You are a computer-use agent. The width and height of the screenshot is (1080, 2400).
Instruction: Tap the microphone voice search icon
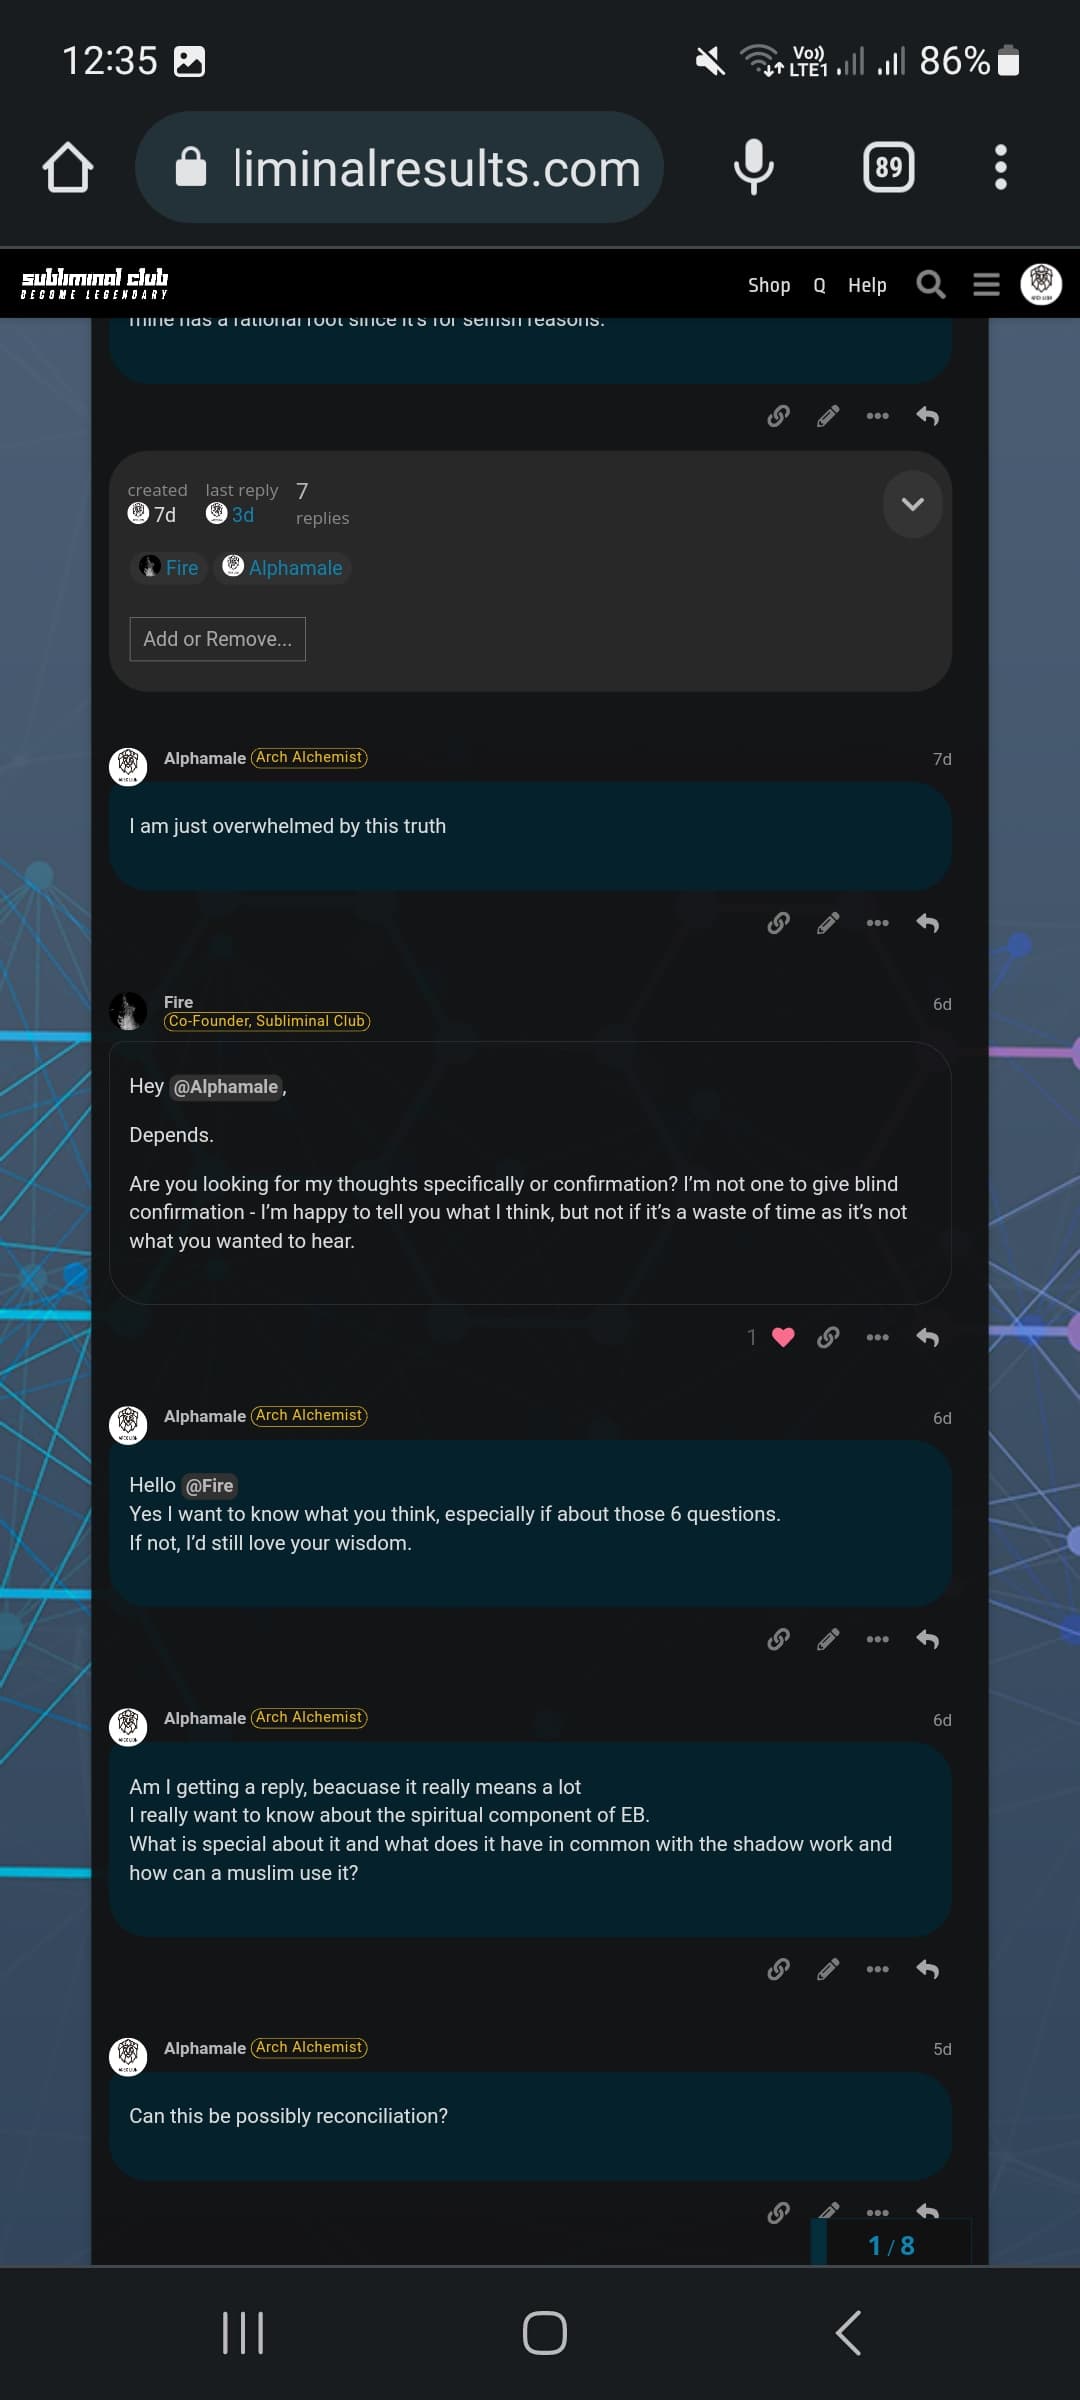tap(753, 167)
